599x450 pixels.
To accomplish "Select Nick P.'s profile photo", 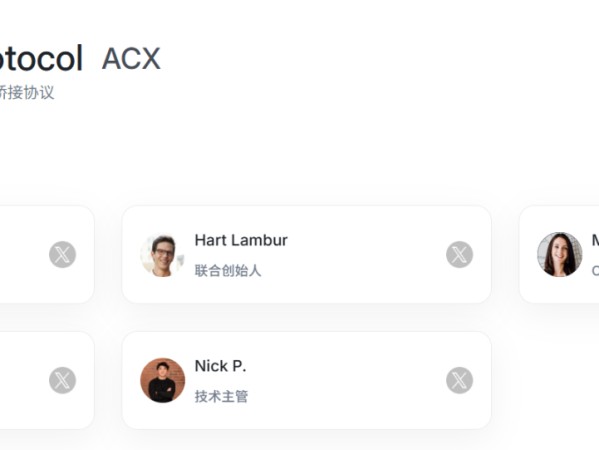I will pos(163,380).
